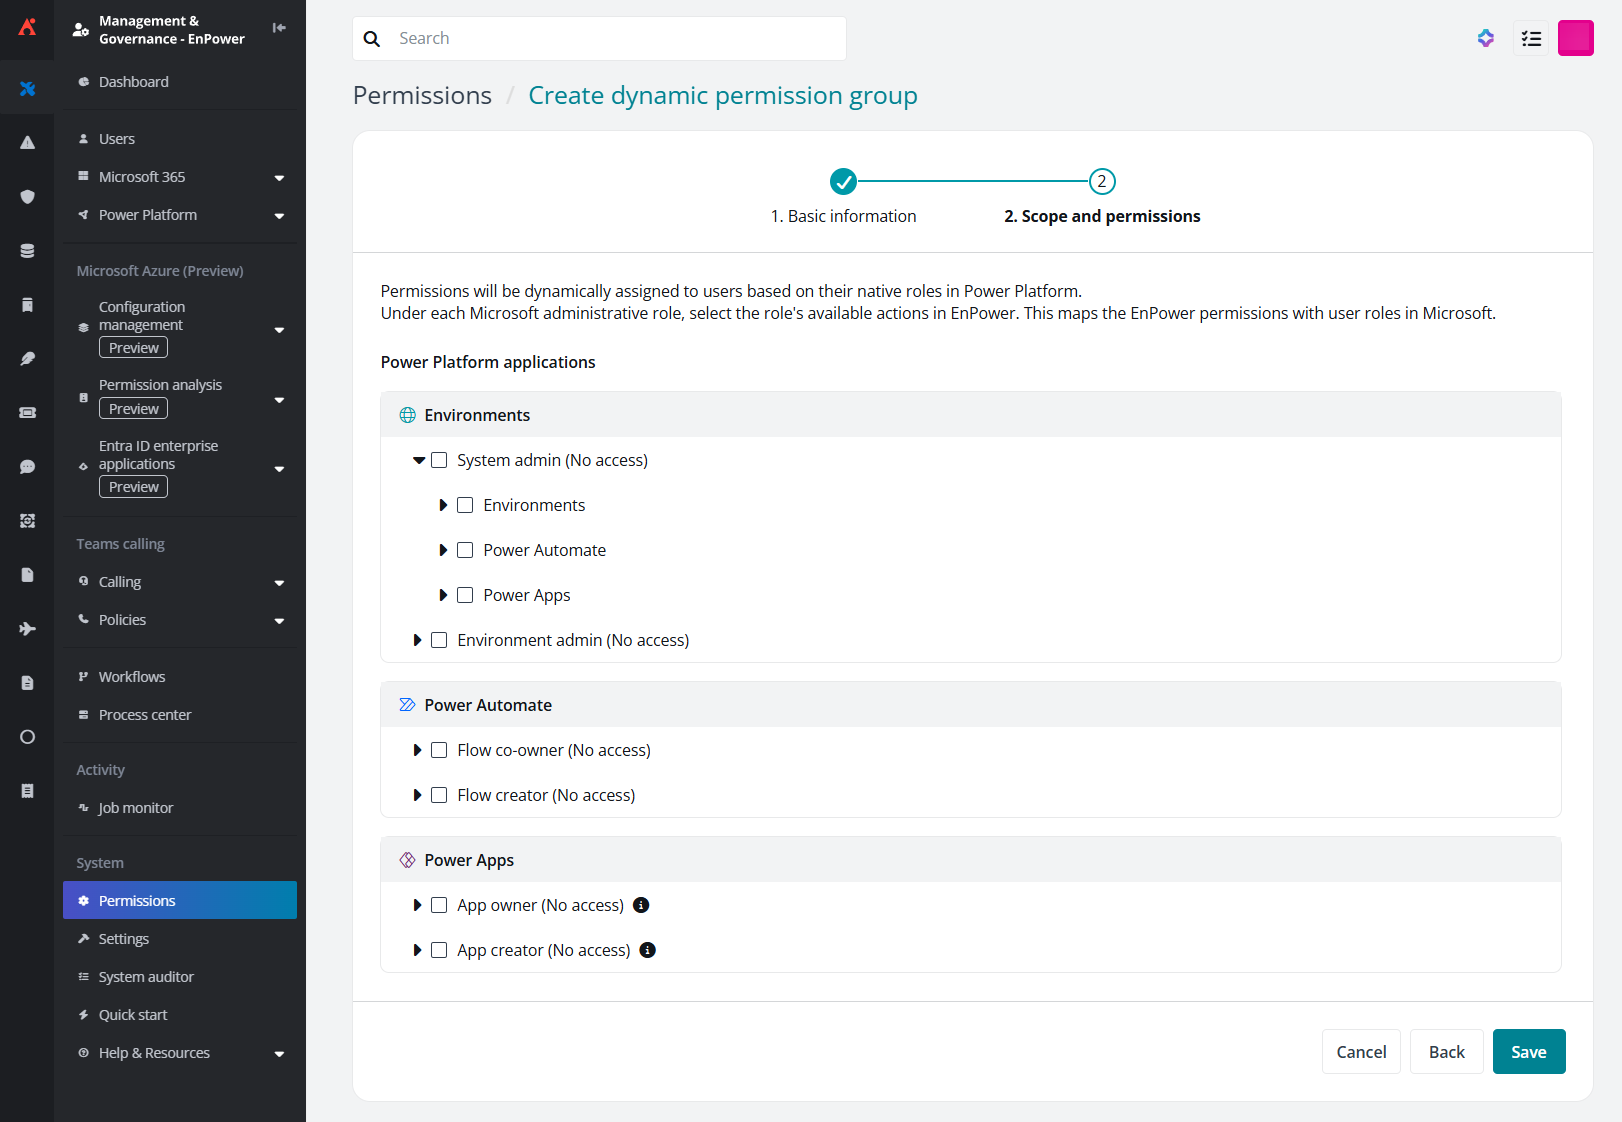Click the Permissions breadcrumb link
1622x1122 pixels.
[x=422, y=95]
